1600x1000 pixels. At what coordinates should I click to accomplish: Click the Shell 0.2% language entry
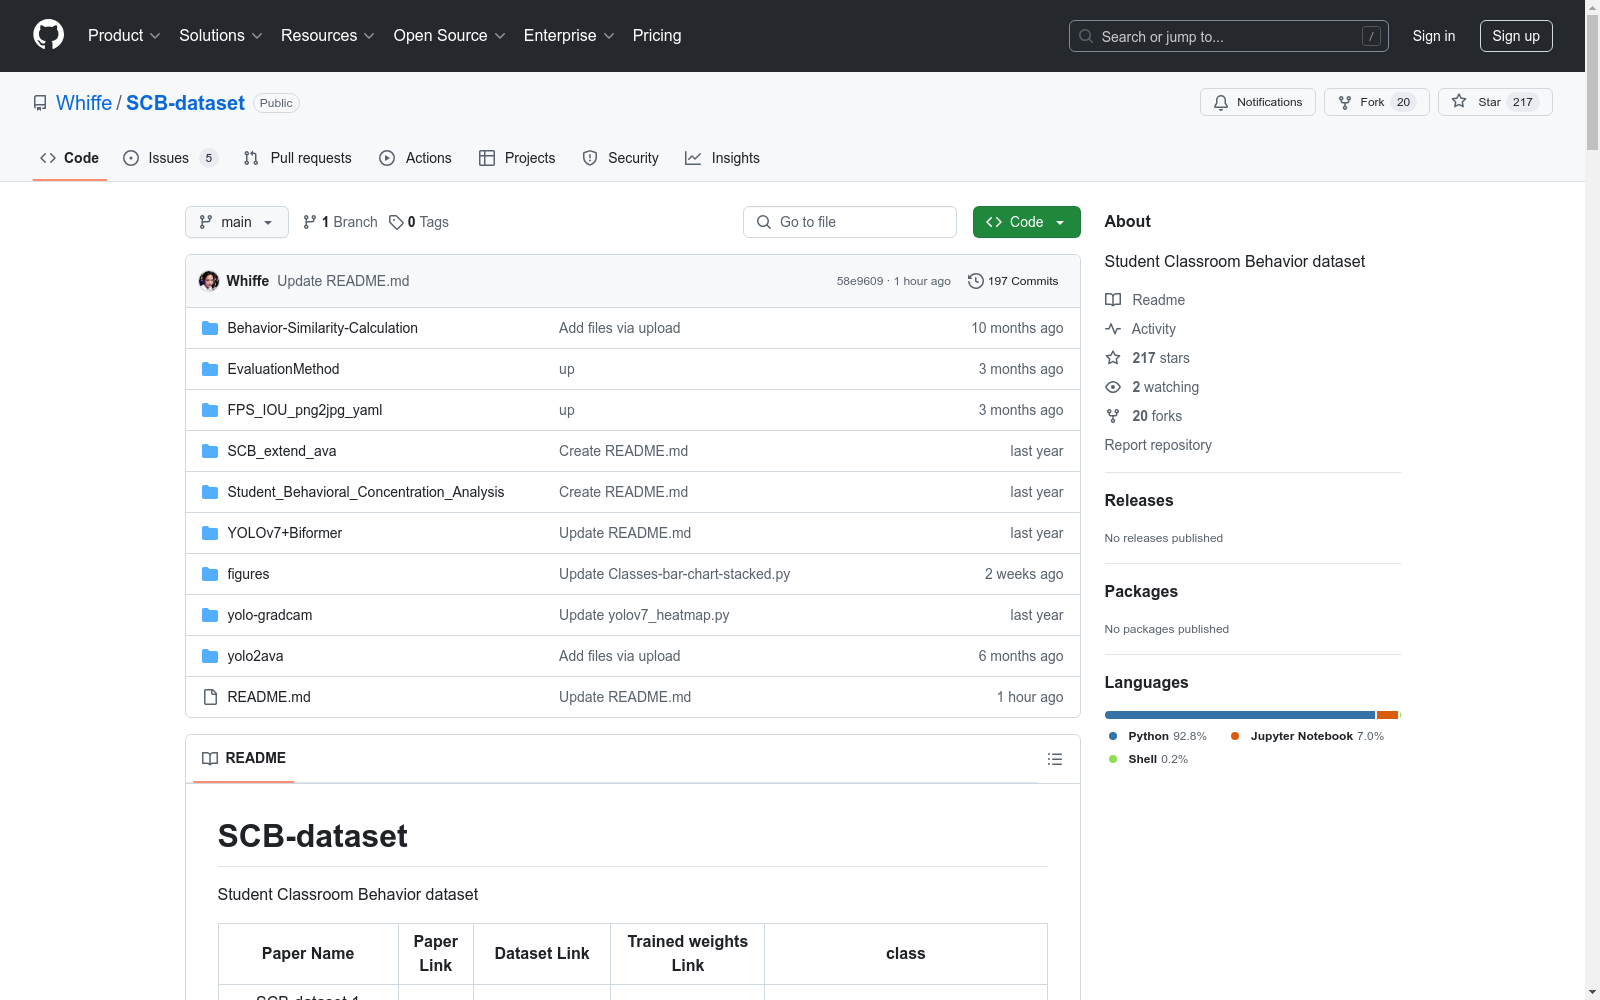[x=1149, y=759]
